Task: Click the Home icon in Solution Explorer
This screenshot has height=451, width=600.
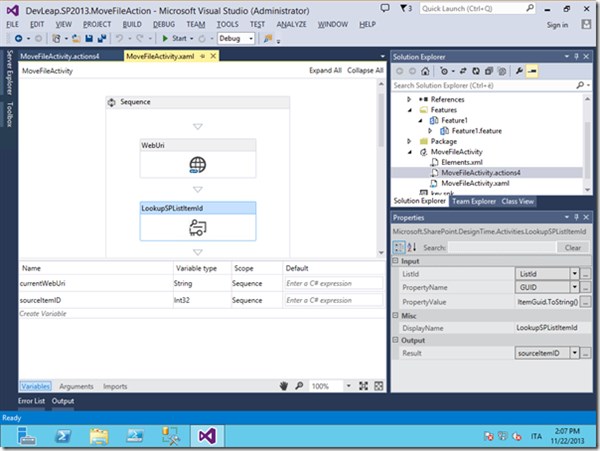Action: 425,71
